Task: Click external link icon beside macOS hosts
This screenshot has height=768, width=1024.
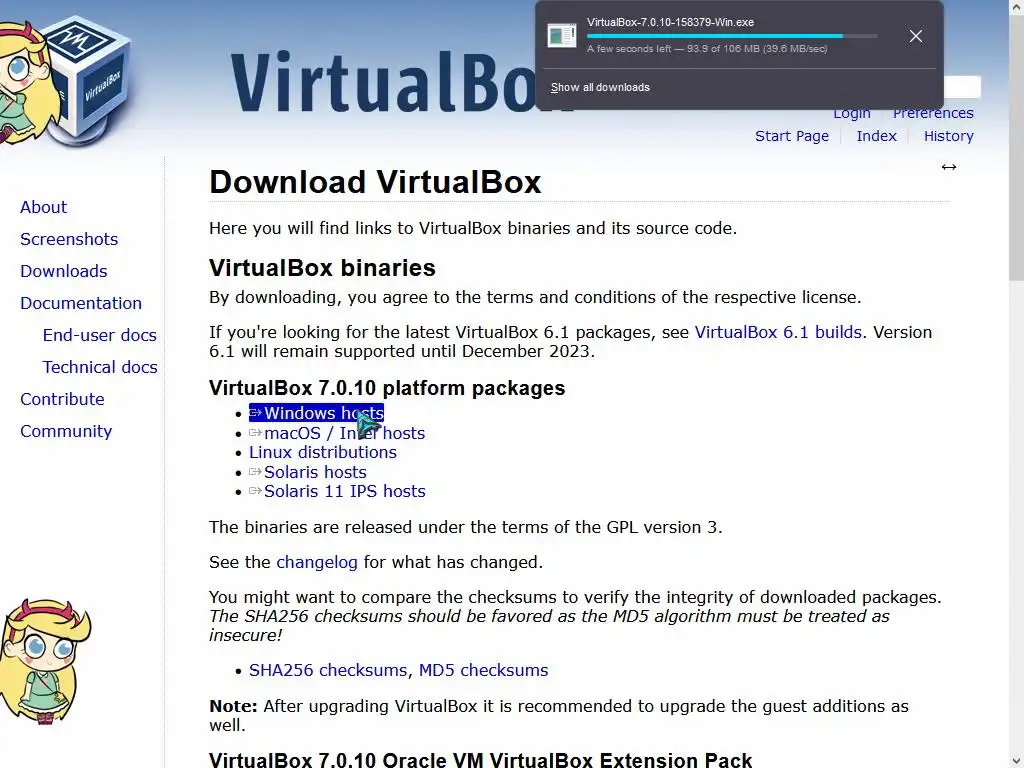Action: [x=255, y=433]
